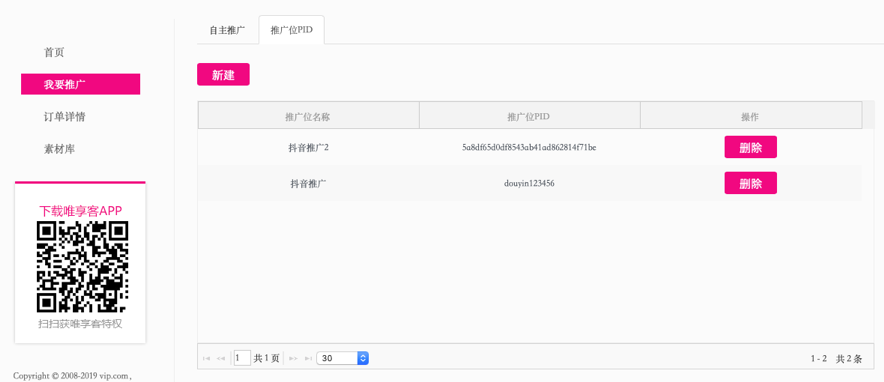Image resolution: width=884 pixels, height=382 pixels.
Task: Open 素材库 in the sidebar
Action: [x=60, y=149]
